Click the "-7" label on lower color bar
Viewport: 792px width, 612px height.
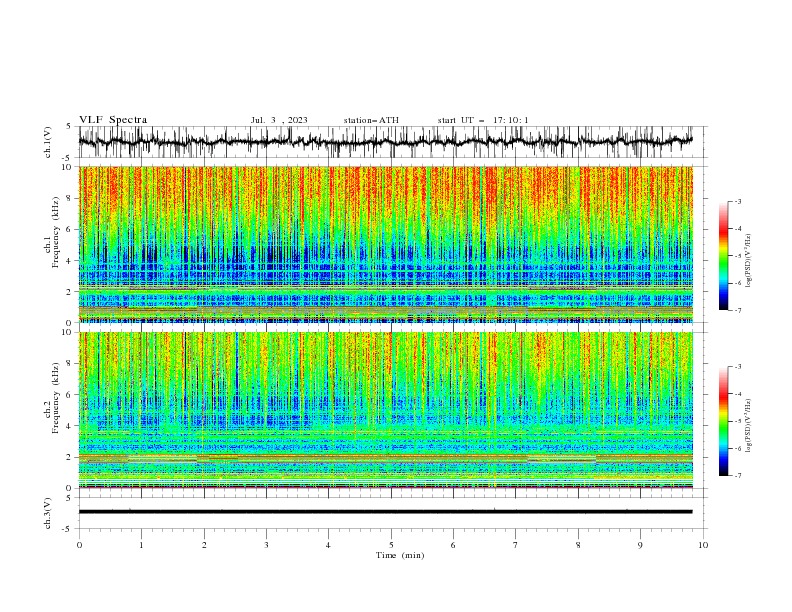(x=737, y=476)
